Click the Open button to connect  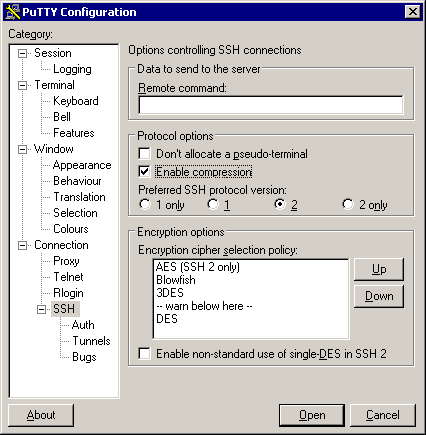[x=312, y=415]
